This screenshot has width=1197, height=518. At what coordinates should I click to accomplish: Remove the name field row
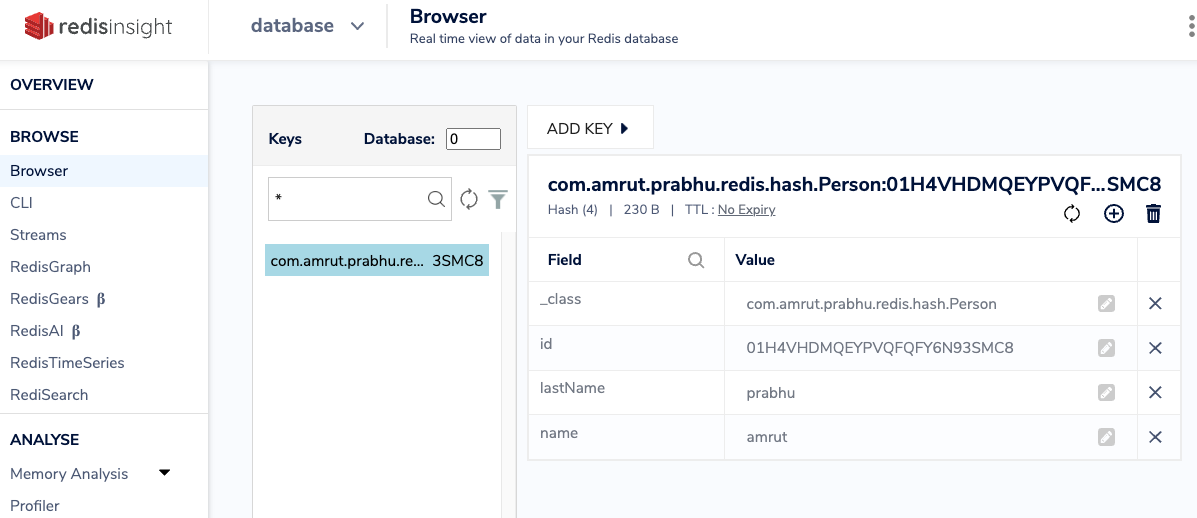(x=1155, y=437)
